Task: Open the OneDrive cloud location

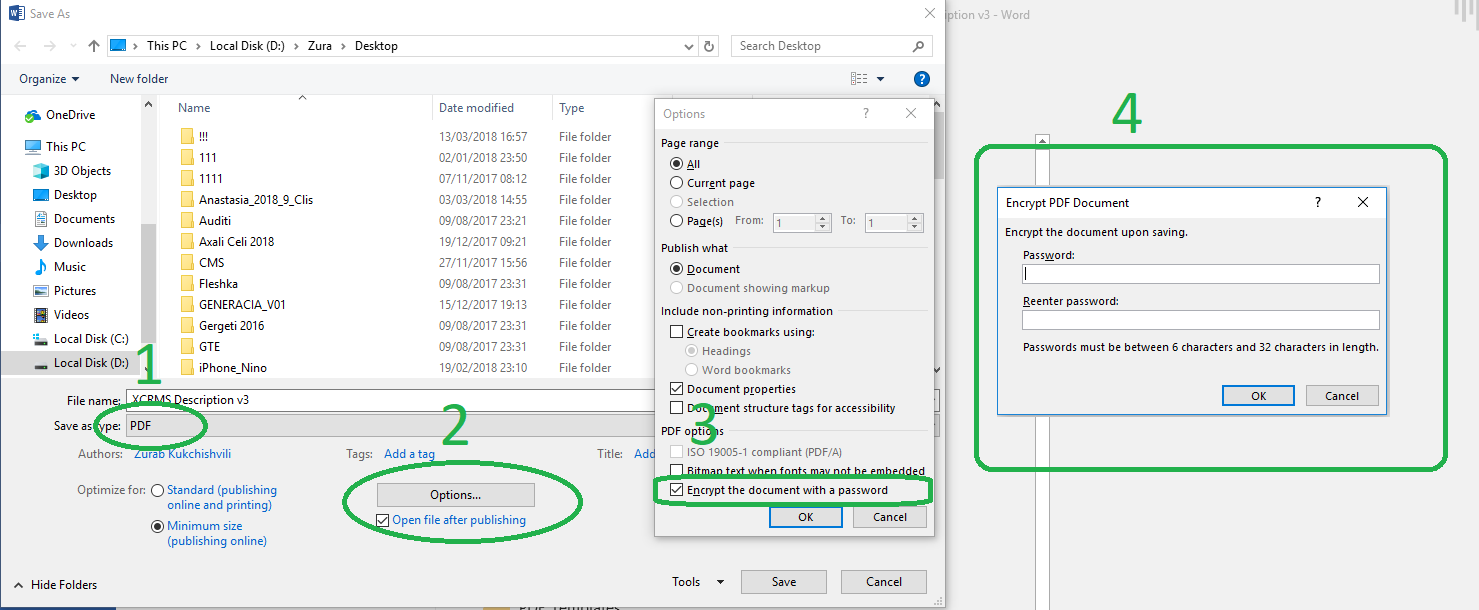Action: [x=69, y=115]
